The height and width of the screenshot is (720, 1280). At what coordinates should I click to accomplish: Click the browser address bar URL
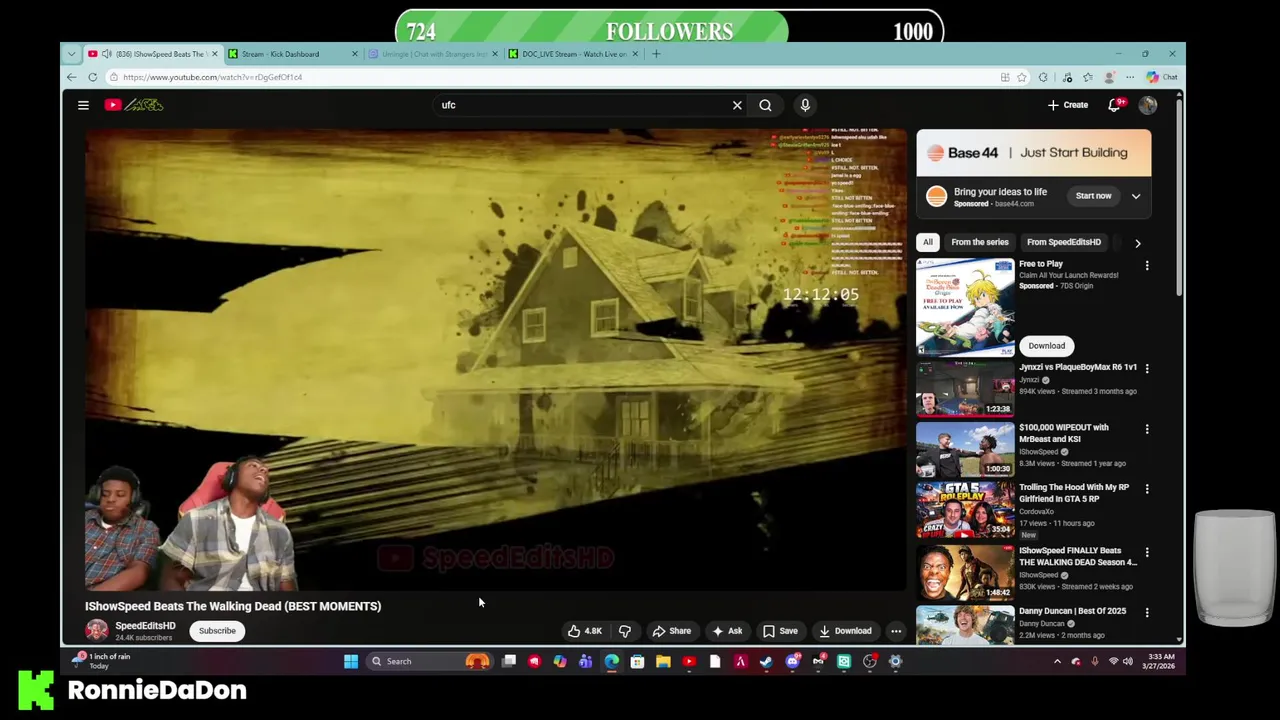tap(212, 77)
